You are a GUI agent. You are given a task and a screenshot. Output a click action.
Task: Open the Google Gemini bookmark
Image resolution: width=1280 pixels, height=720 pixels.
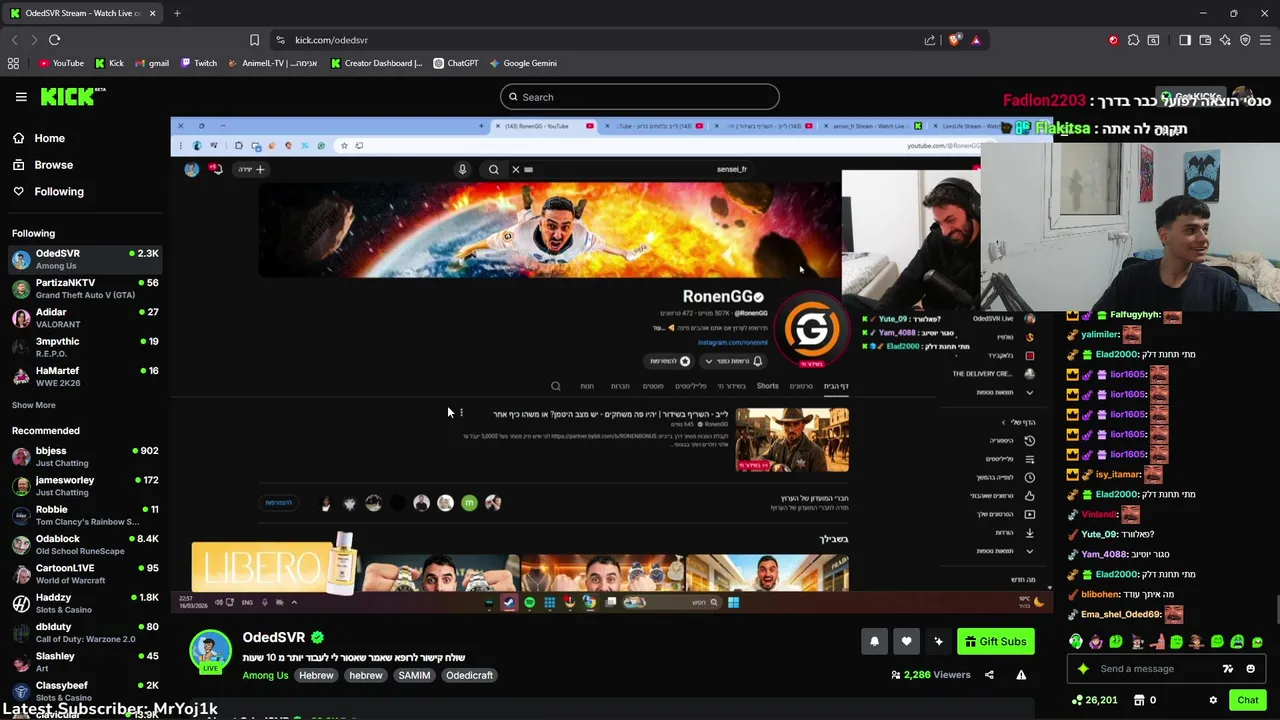(523, 63)
